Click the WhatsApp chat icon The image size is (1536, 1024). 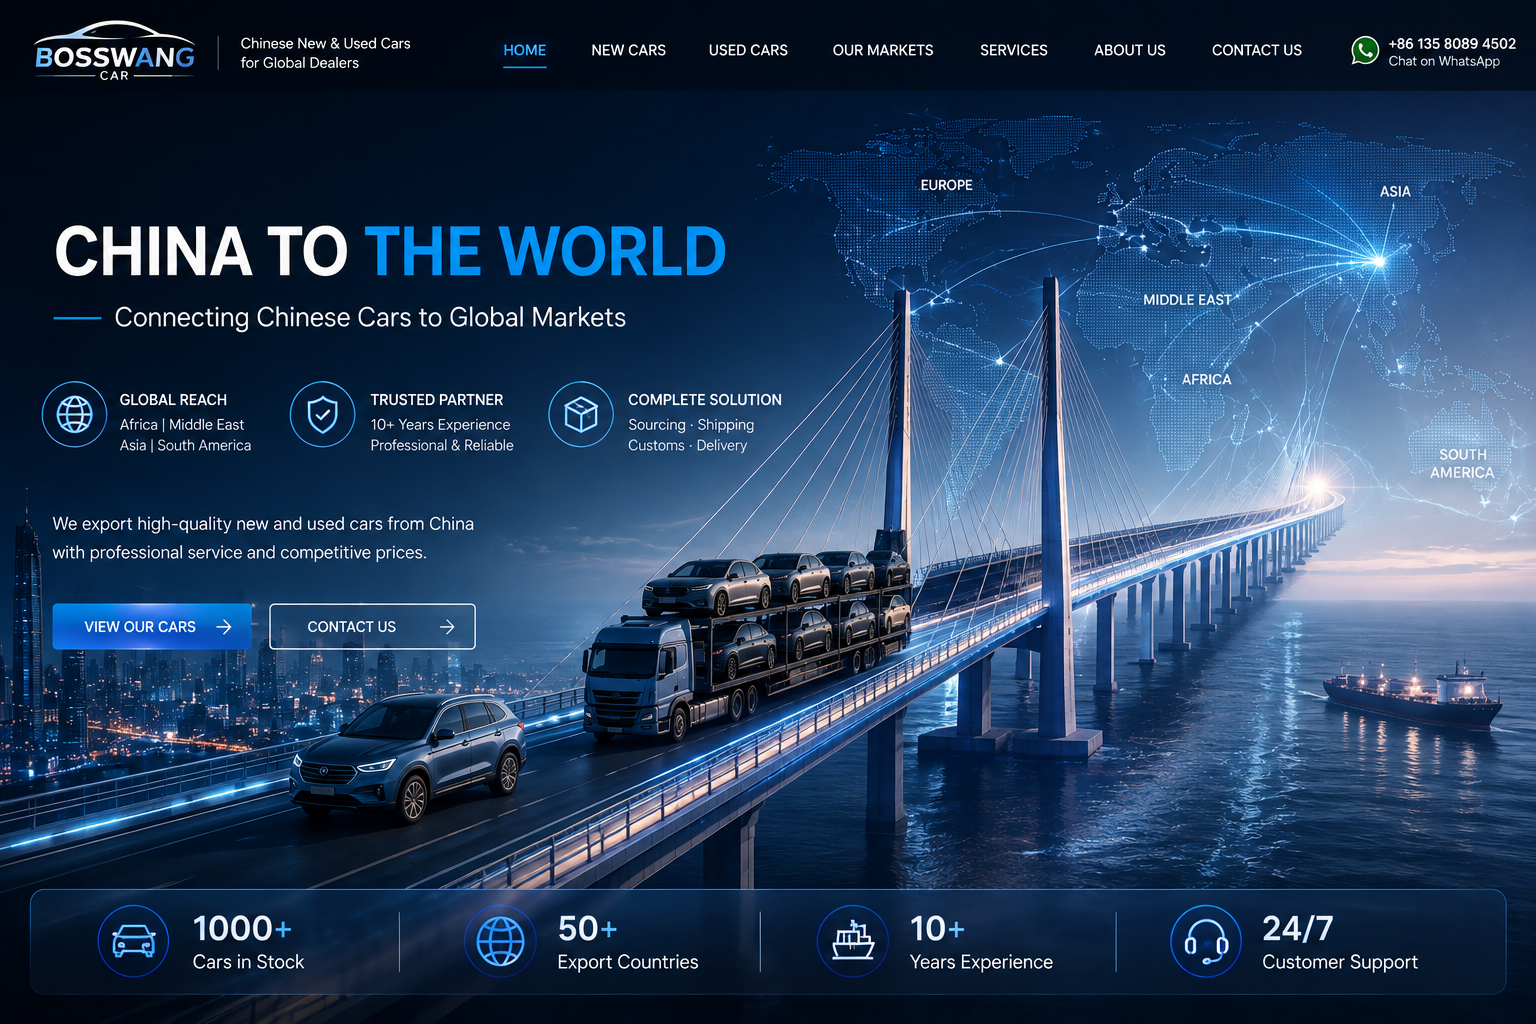1365,51
